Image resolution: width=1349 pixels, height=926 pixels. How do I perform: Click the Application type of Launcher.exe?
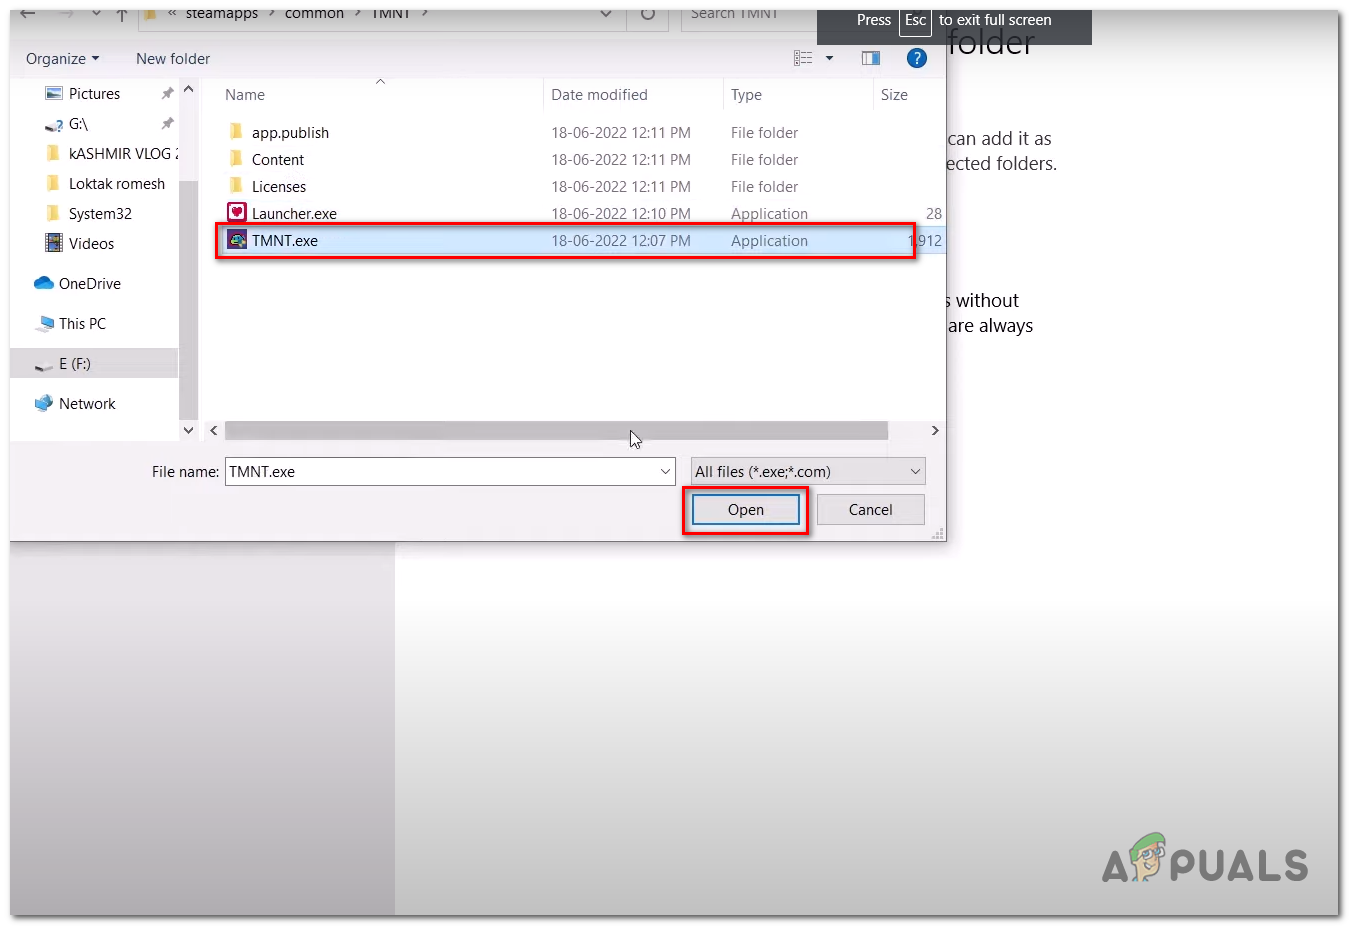coord(769,213)
